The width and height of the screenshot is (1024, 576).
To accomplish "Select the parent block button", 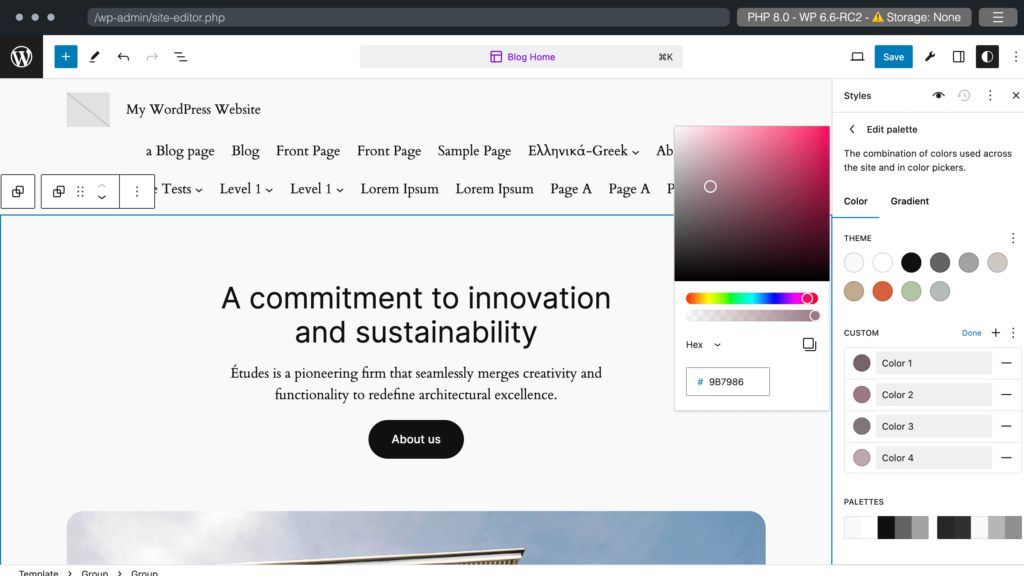I will pos(18,191).
